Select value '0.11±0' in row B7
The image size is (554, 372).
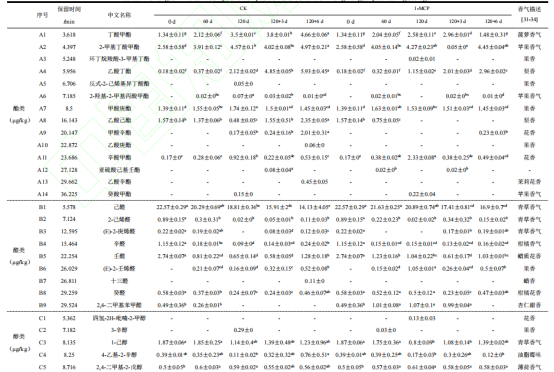point(315,281)
